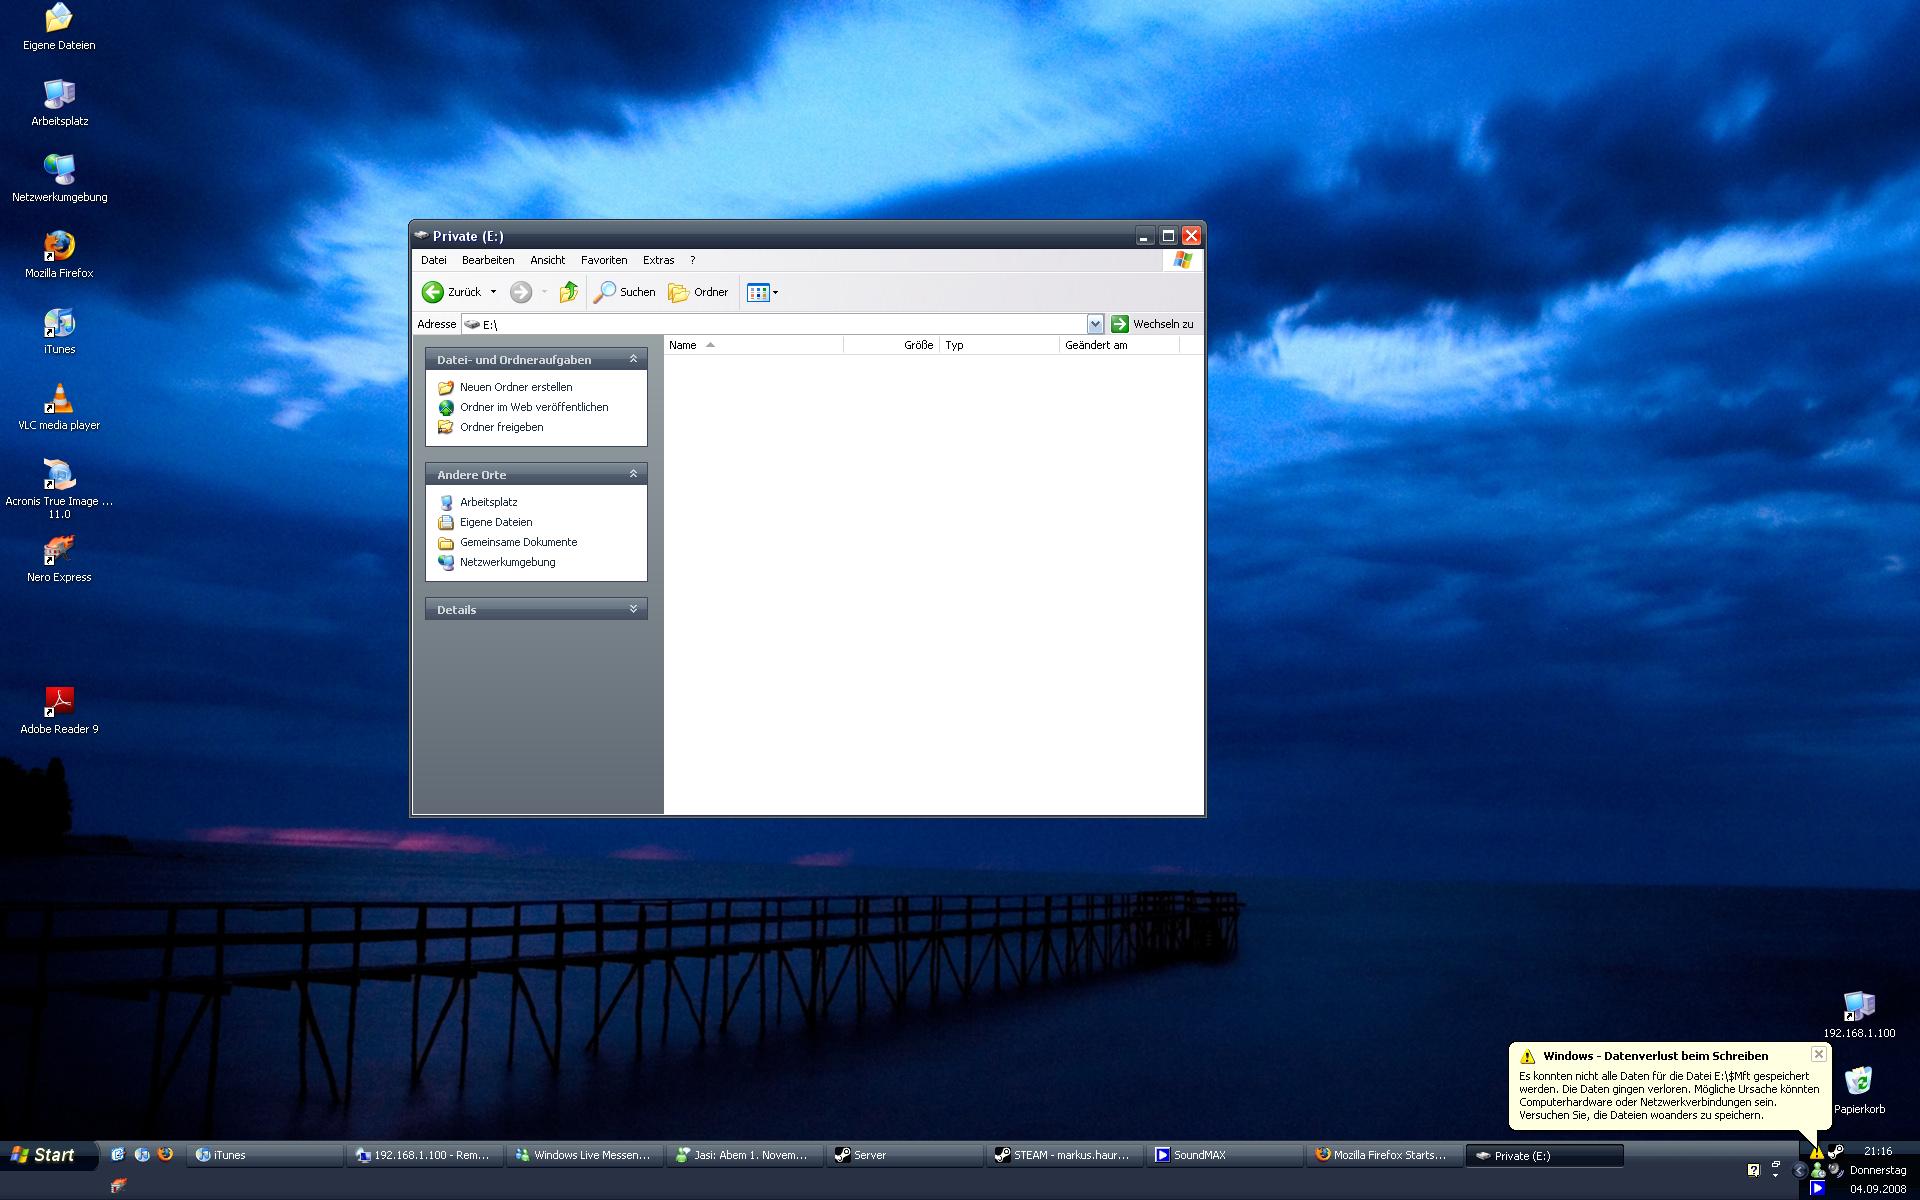1920x1200 pixels.
Task: Expand the address bar dropdown arrow
Action: point(1095,324)
